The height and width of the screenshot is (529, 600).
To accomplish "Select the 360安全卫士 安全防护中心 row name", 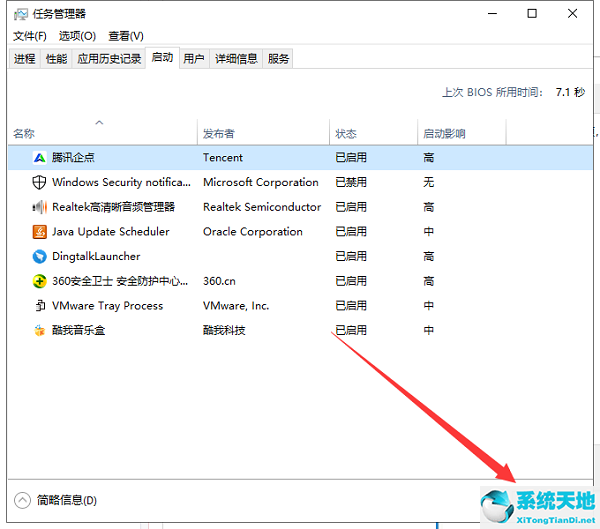I will (120, 281).
